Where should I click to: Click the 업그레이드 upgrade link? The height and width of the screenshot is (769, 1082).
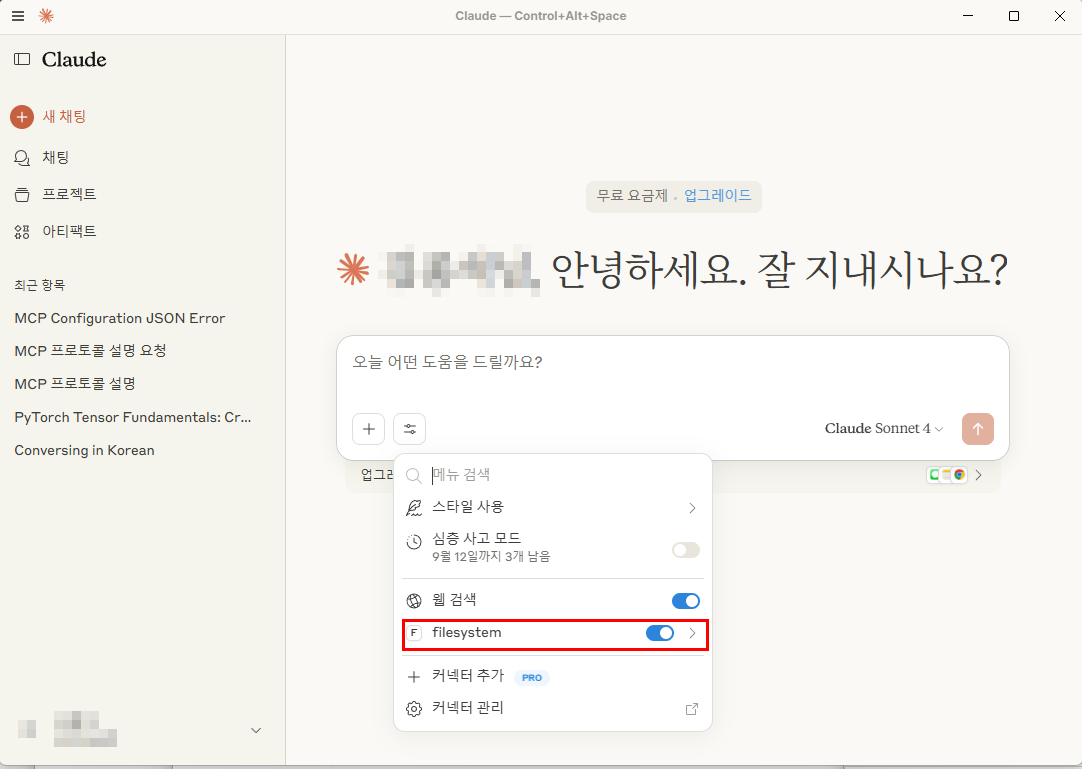pyautogui.click(x=718, y=195)
